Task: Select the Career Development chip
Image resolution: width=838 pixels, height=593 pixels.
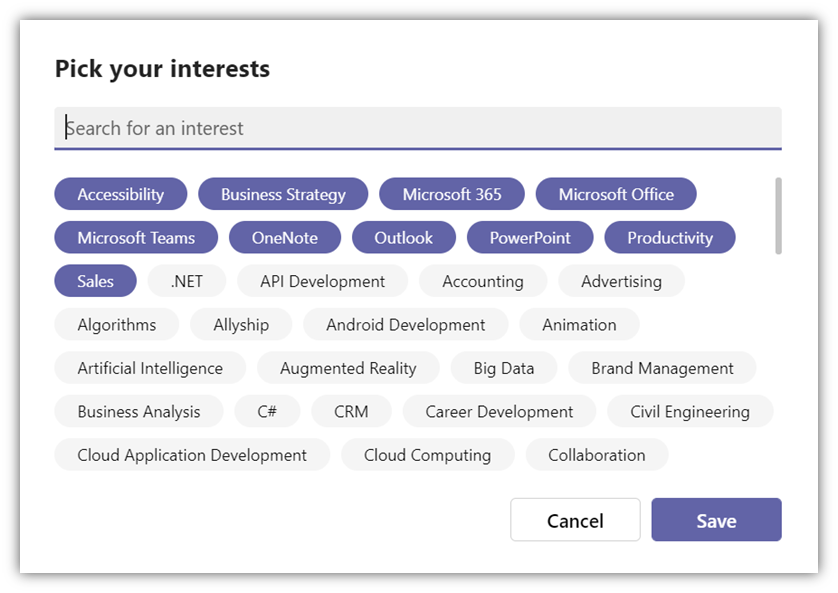Action: point(499,411)
